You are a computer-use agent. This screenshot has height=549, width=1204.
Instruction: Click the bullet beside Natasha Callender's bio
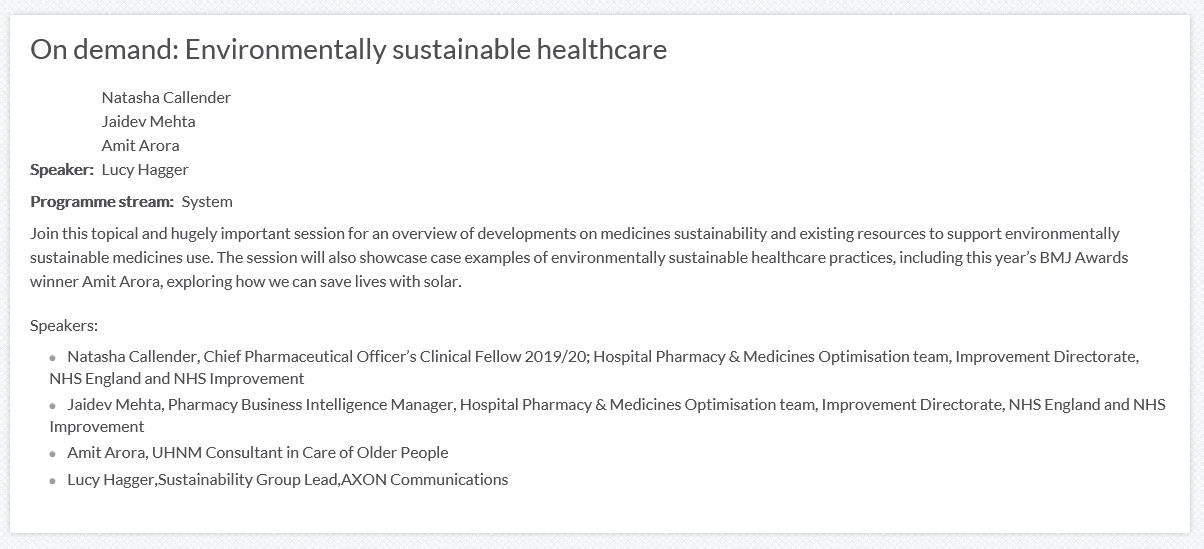pyautogui.click(x=53, y=357)
